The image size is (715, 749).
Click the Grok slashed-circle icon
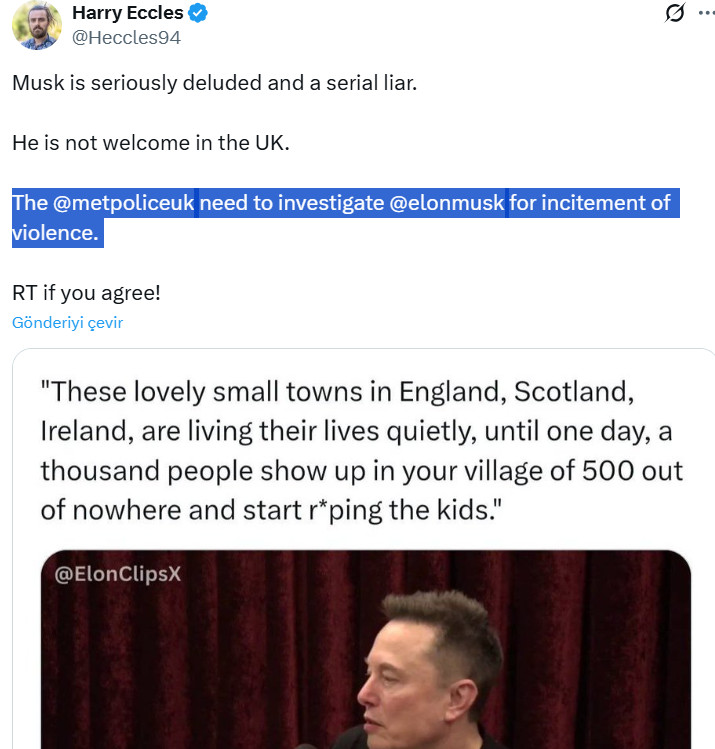click(x=675, y=13)
